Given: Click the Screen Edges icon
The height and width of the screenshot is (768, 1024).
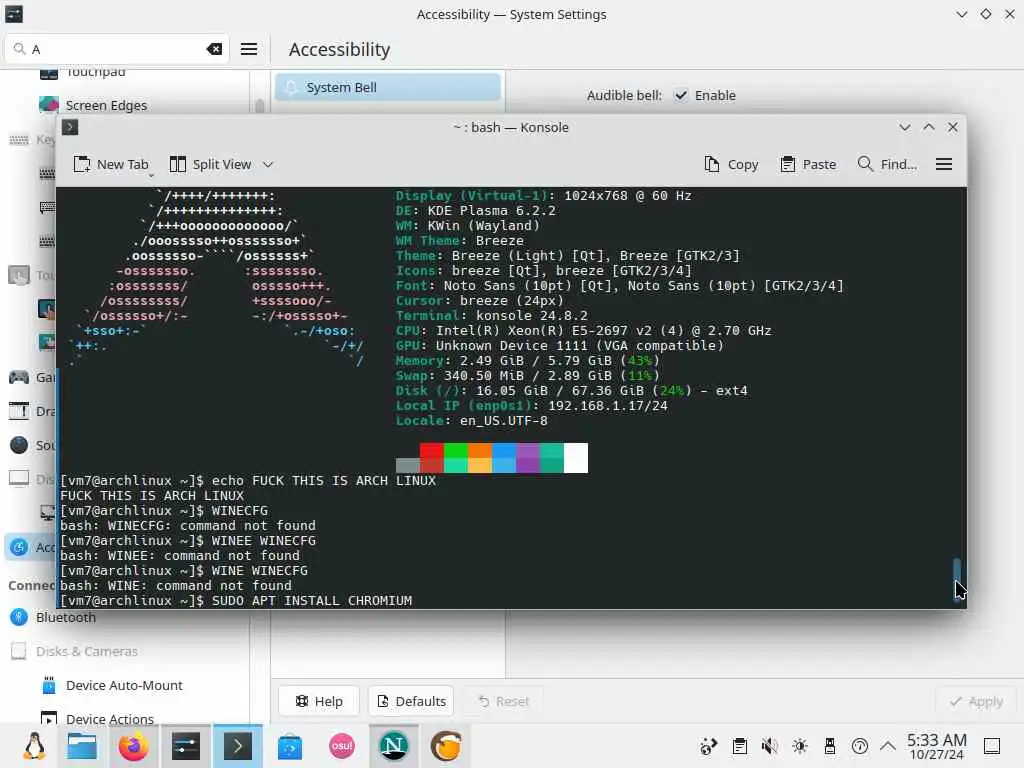Looking at the screenshot, I should (x=48, y=105).
